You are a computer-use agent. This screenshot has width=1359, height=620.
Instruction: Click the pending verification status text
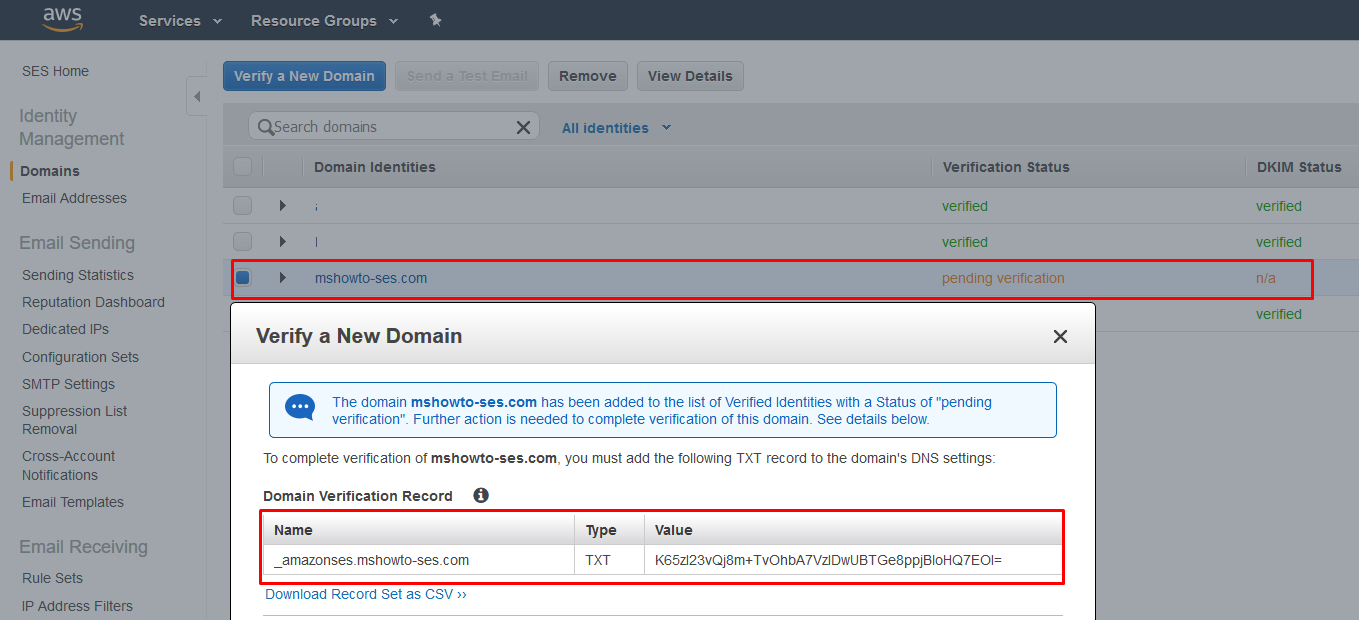[1003, 278]
